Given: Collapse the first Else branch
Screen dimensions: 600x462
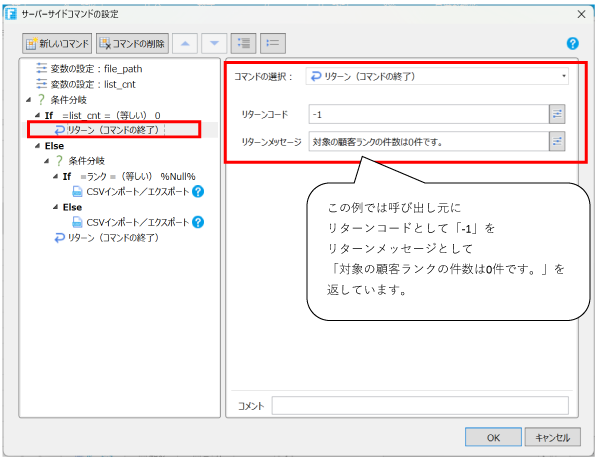Looking at the screenshot, I should point(37,146).
